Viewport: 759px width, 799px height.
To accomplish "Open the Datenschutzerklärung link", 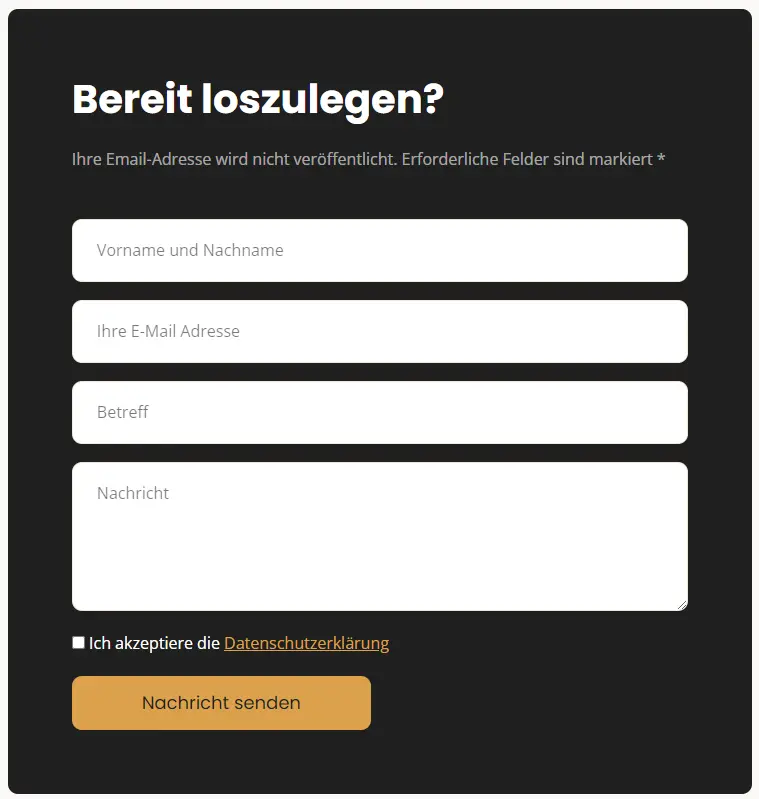I will (306, 643).
